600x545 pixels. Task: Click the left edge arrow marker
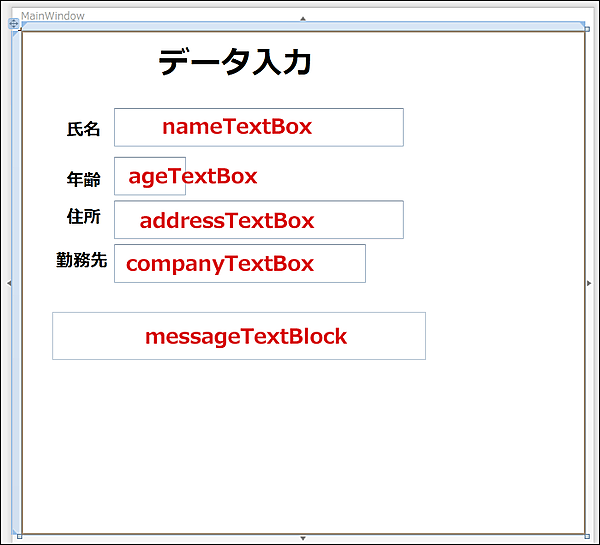(x=9, y=283)
